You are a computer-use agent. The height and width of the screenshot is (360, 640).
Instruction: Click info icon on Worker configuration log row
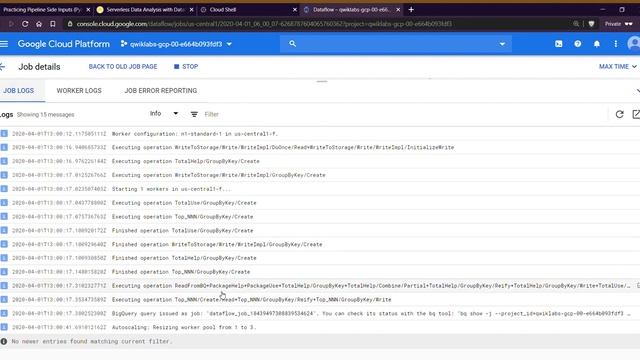[4, 133]
